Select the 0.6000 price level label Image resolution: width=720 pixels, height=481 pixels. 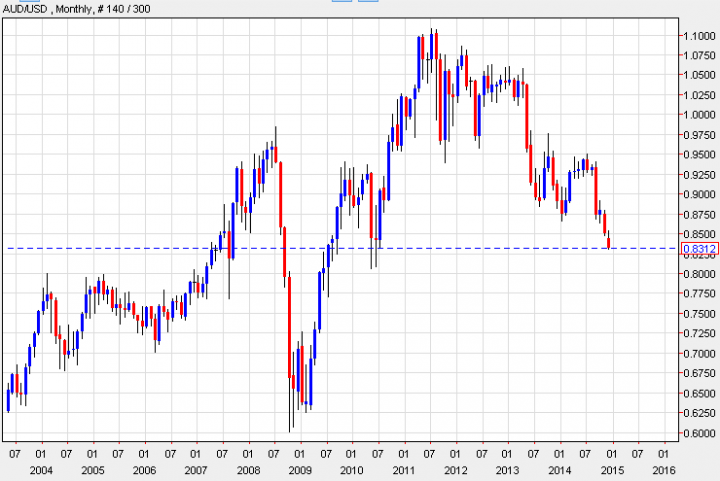click(699, 433)
